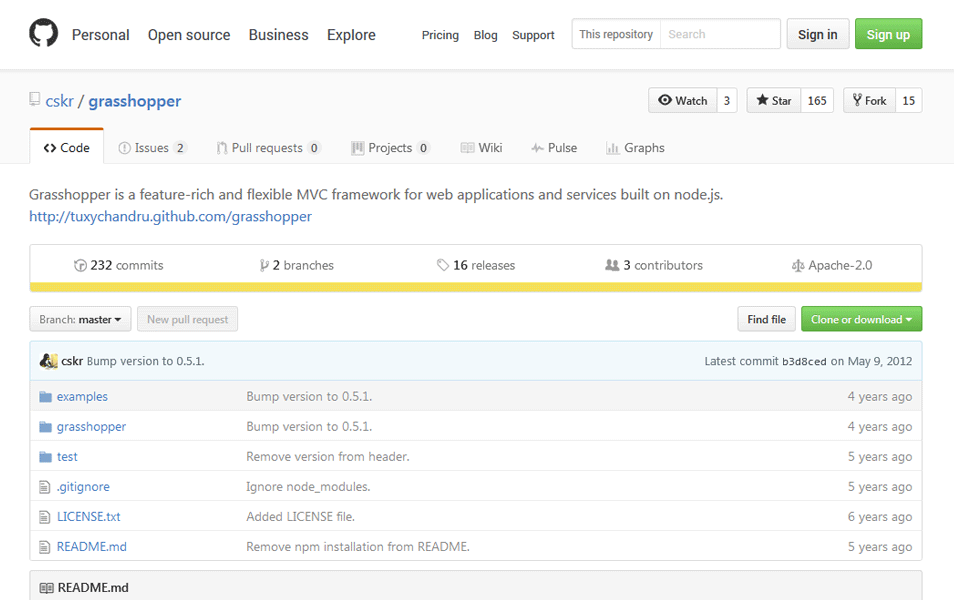This screenshot has height=600, width=954.
Task: Click the releases tag icon
Action: tap(442, 265)
